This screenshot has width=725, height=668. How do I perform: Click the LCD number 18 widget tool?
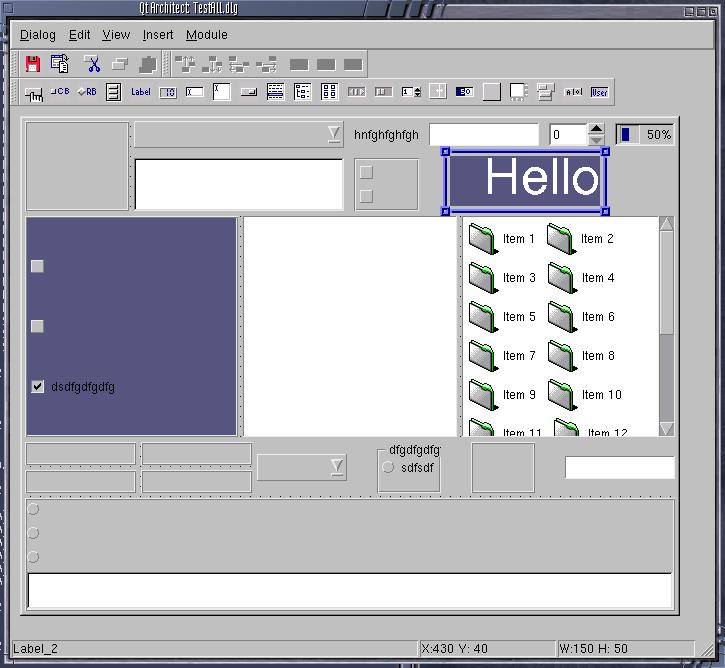pyautogui.click(x=167, y=92)
